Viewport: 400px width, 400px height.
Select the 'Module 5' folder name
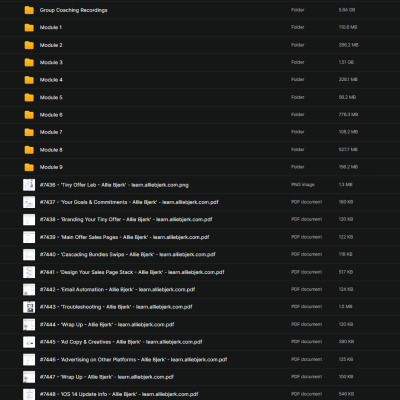(51, 97)
